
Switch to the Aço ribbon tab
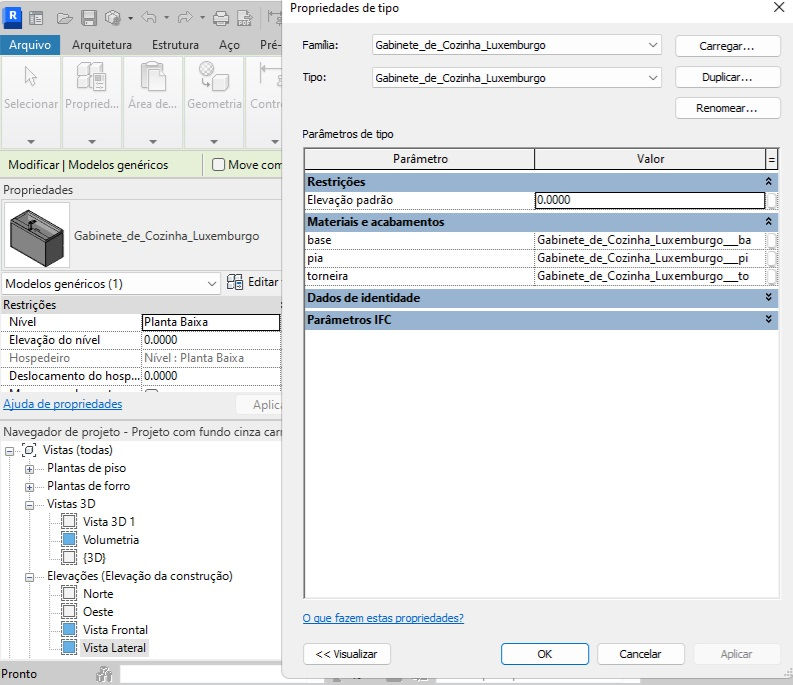[229, 45]
